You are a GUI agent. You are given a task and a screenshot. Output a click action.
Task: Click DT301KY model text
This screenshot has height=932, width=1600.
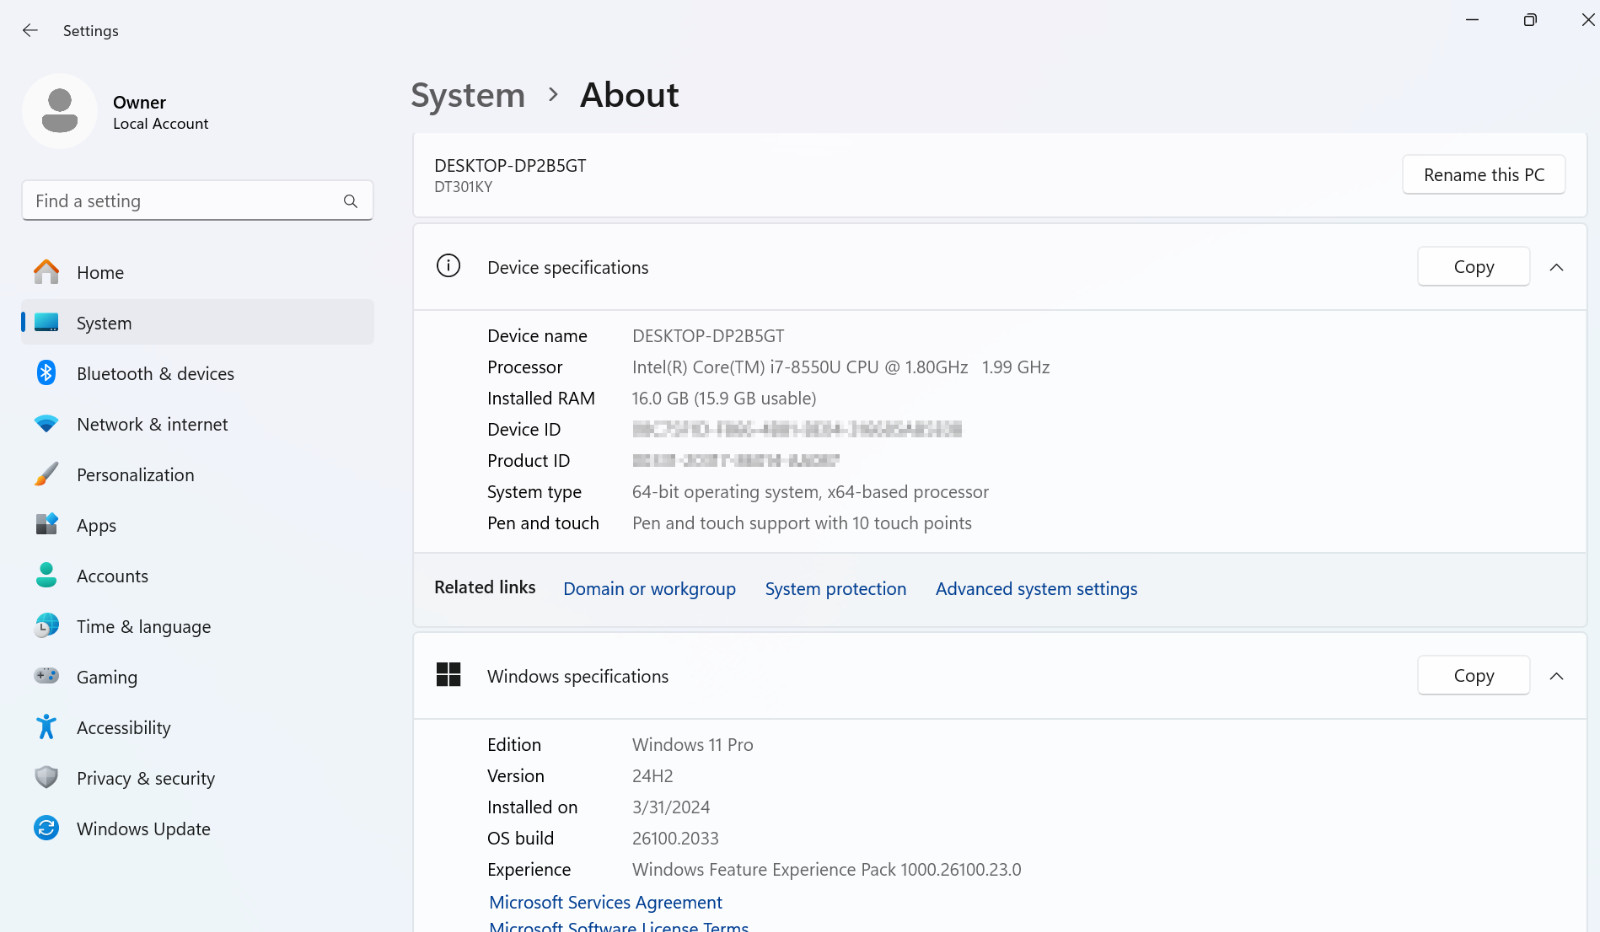tap(463, 187)
